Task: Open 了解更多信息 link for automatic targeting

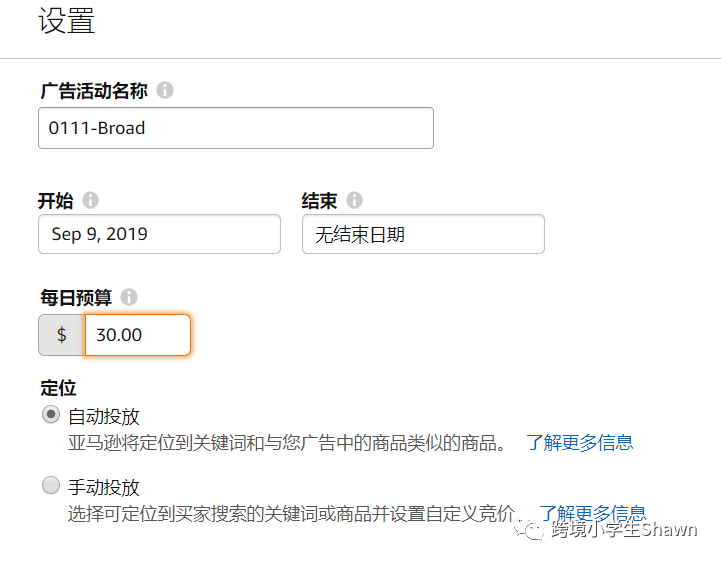Action: [x=580, y=442]
